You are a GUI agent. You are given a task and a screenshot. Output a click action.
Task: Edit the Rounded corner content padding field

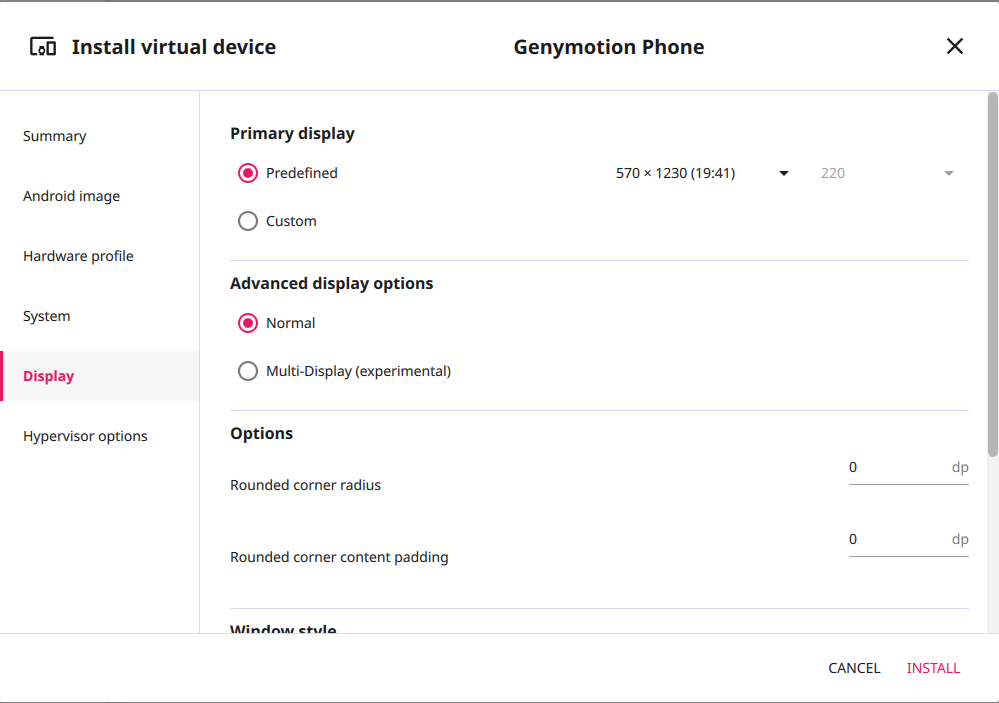click(900, 539)
